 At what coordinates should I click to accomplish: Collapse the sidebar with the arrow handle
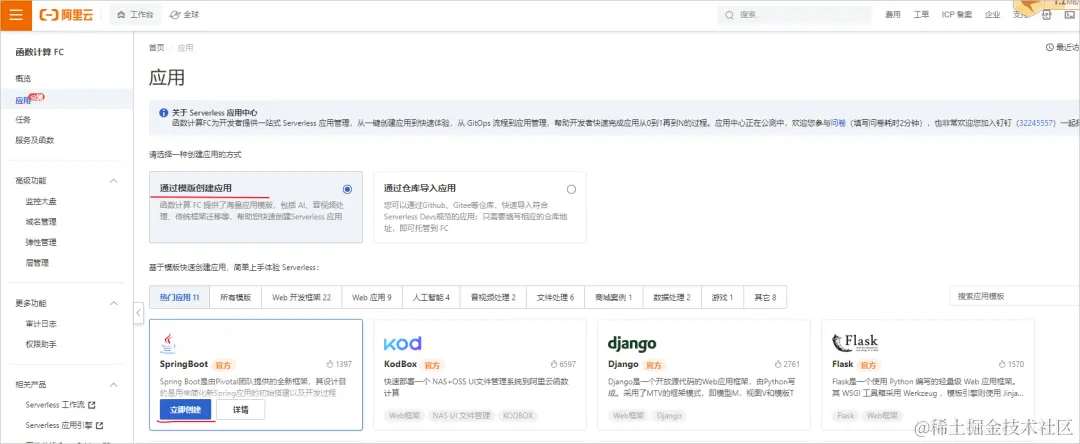(x=138, y=313)
